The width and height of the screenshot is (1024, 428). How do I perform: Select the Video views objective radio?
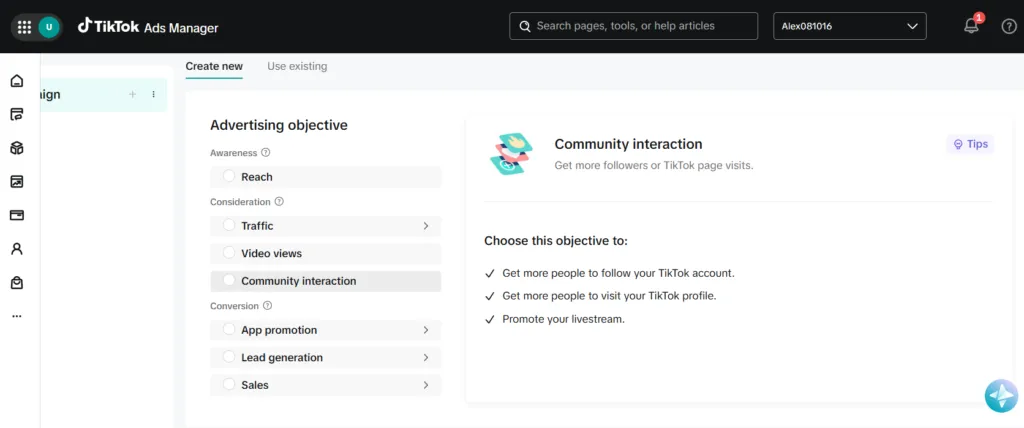click(x=229, y=252)
